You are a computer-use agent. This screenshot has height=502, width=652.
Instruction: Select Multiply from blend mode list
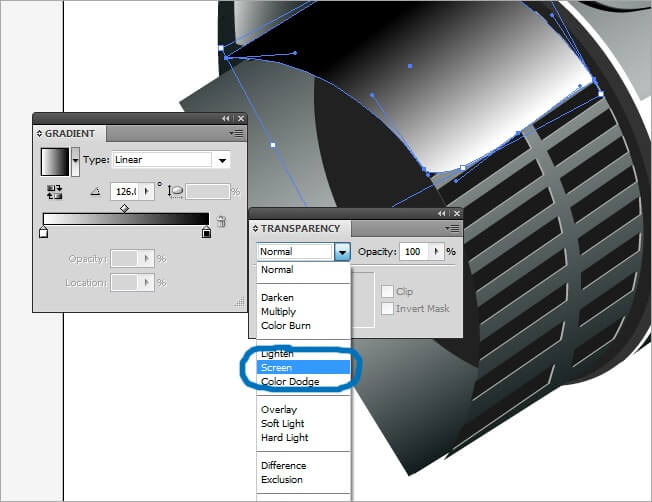pyautogui.click(x=279, y=312)
